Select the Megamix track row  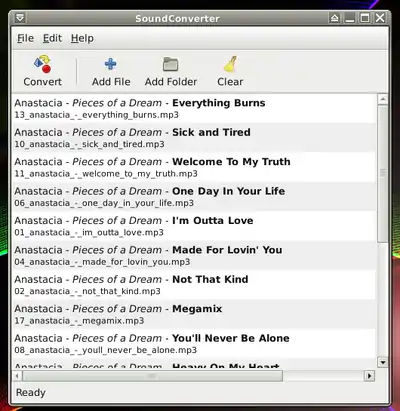194,314
